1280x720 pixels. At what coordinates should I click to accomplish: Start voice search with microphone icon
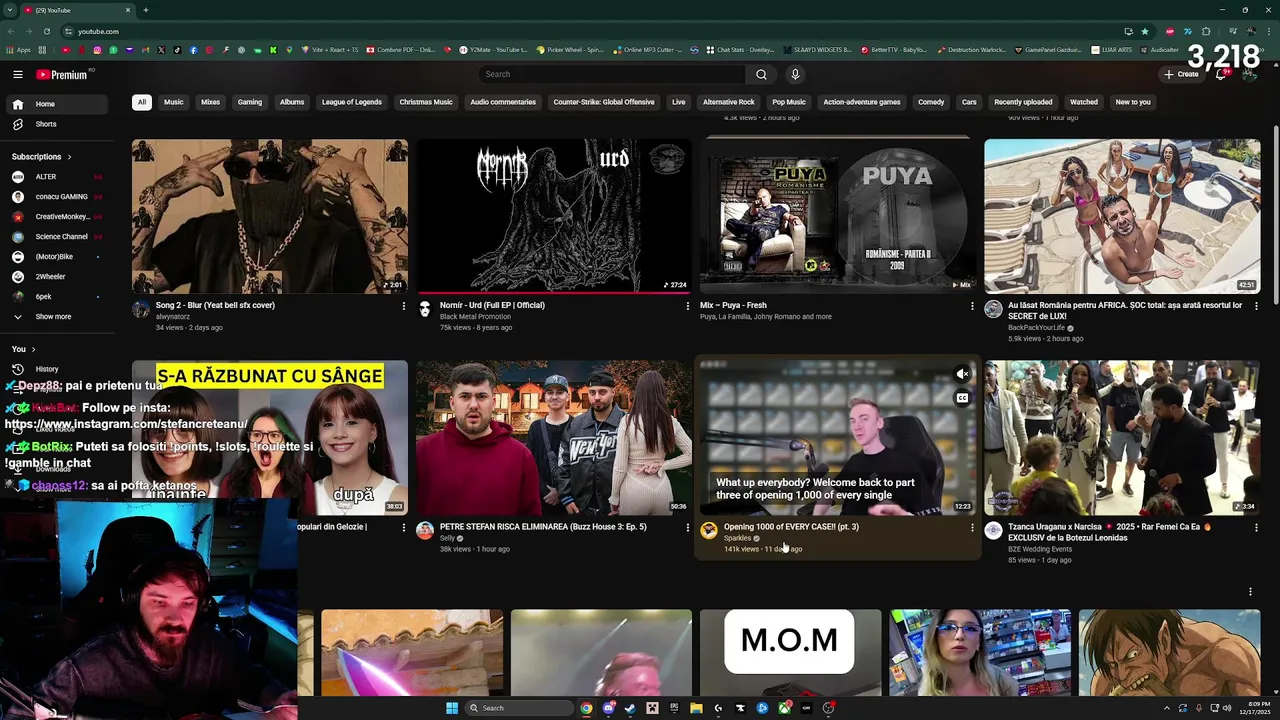[x=795, y=74]
